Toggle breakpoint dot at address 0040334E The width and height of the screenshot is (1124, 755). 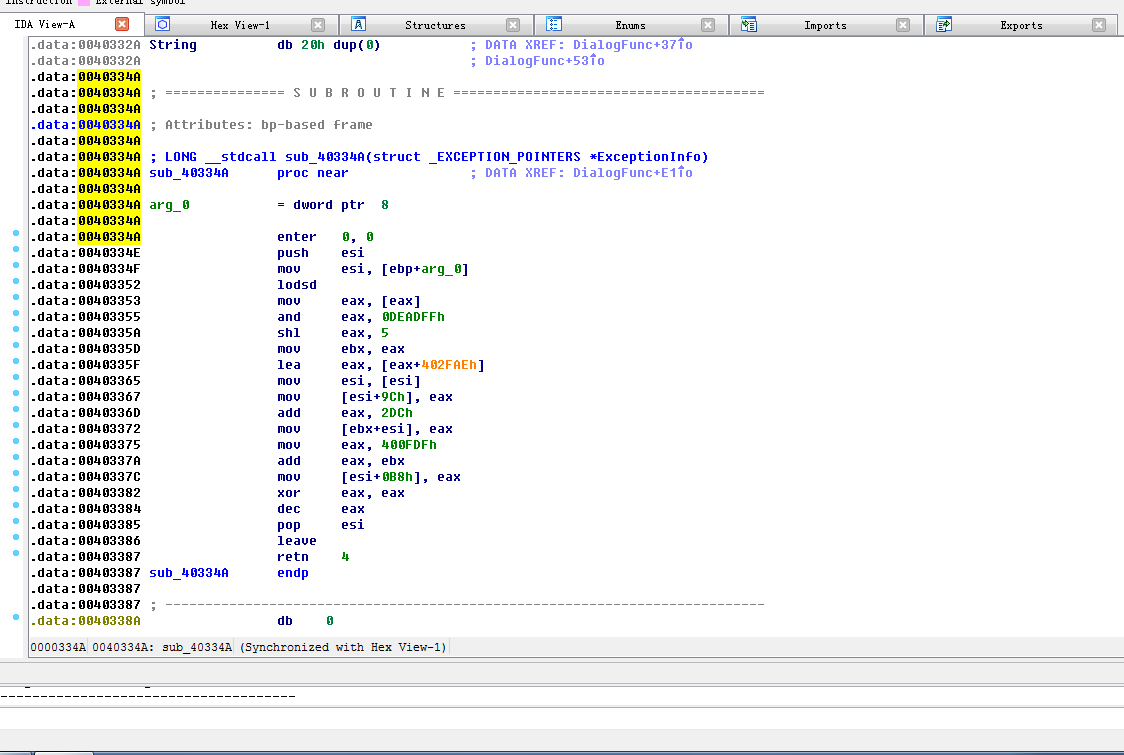[16, 249]
